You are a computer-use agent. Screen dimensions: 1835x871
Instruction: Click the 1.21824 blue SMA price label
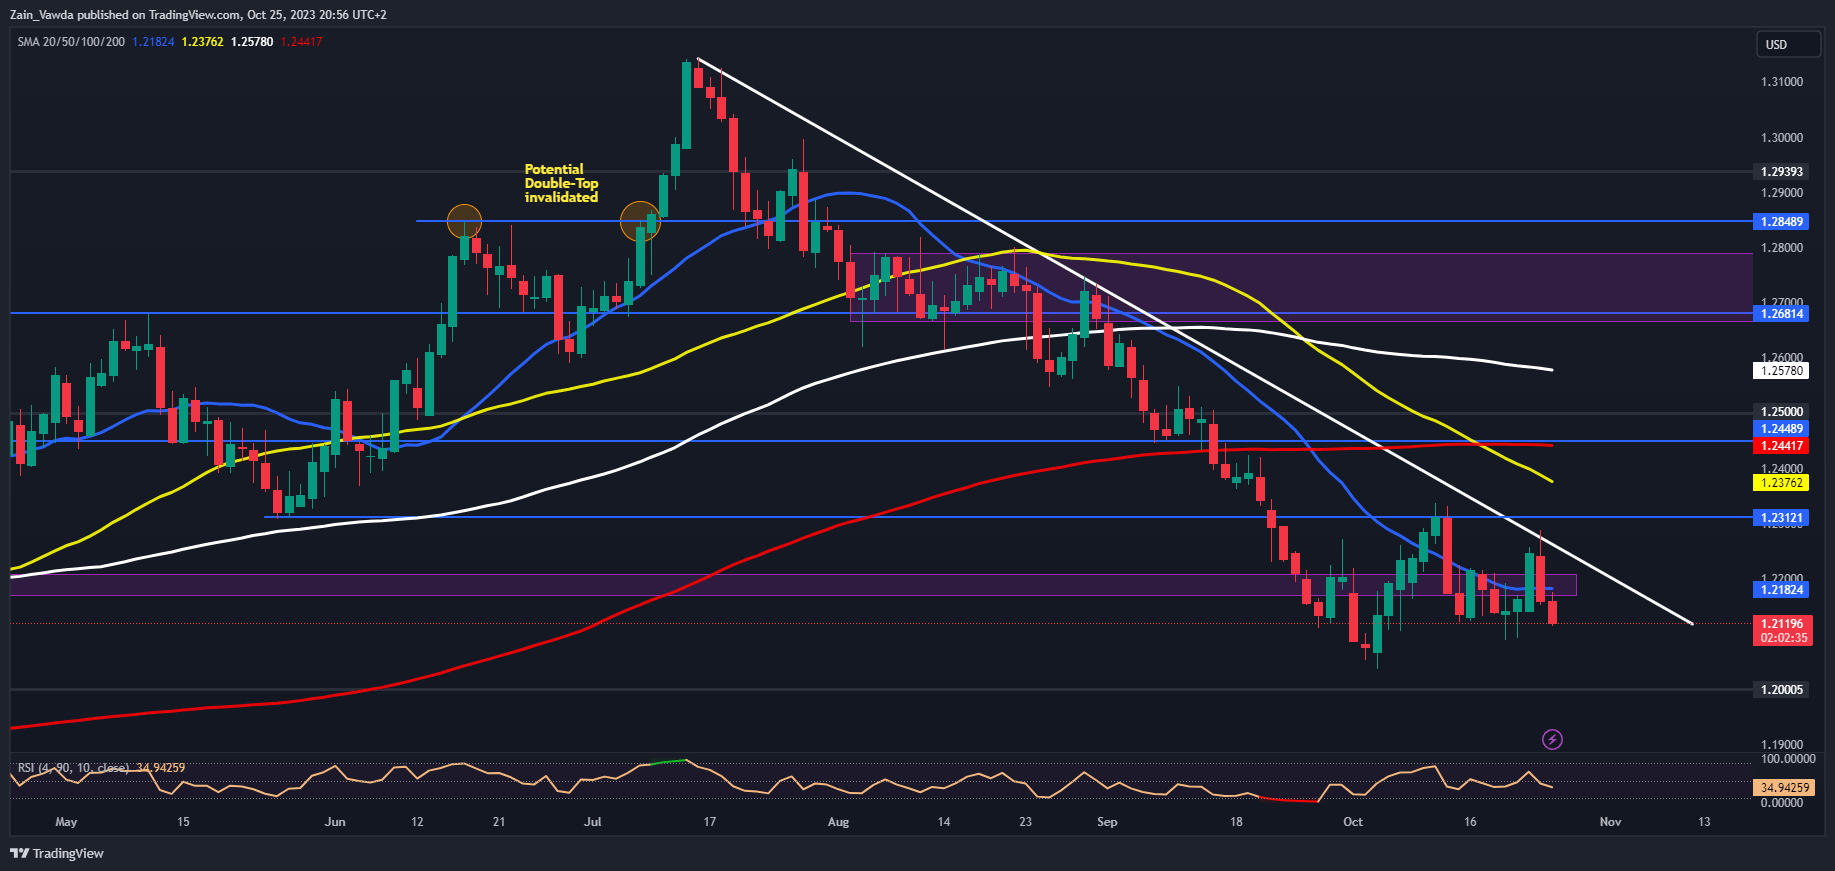coord(1782,590)
